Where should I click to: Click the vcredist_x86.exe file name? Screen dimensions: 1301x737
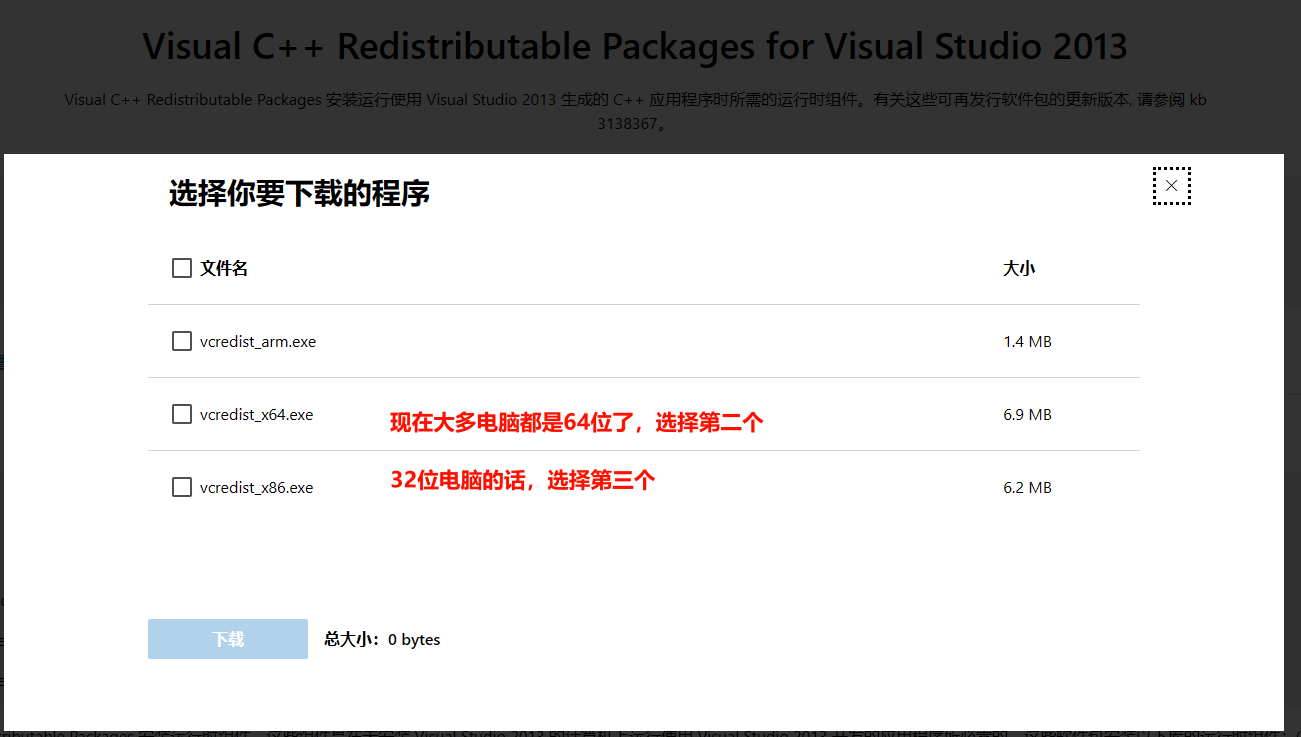coord(257,488)
